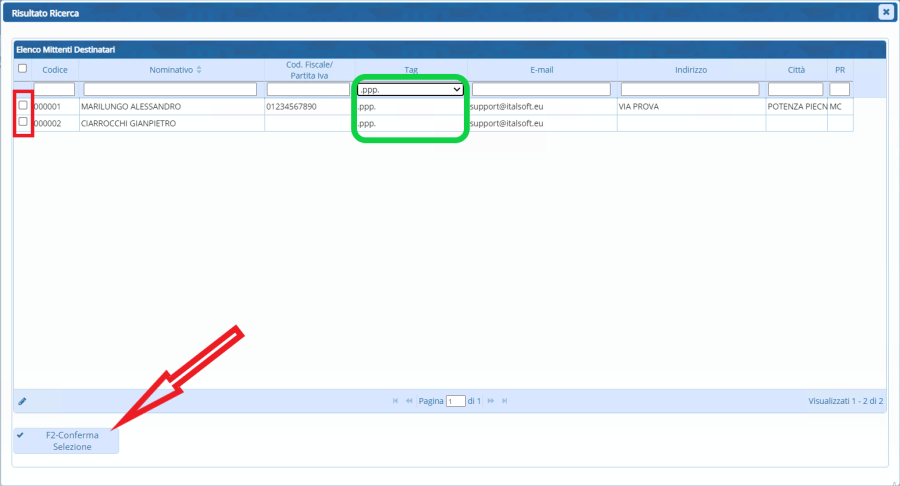Sort by the Codice column header
Viewport: 900px width, 486px height.
click(x=55, y=70)
